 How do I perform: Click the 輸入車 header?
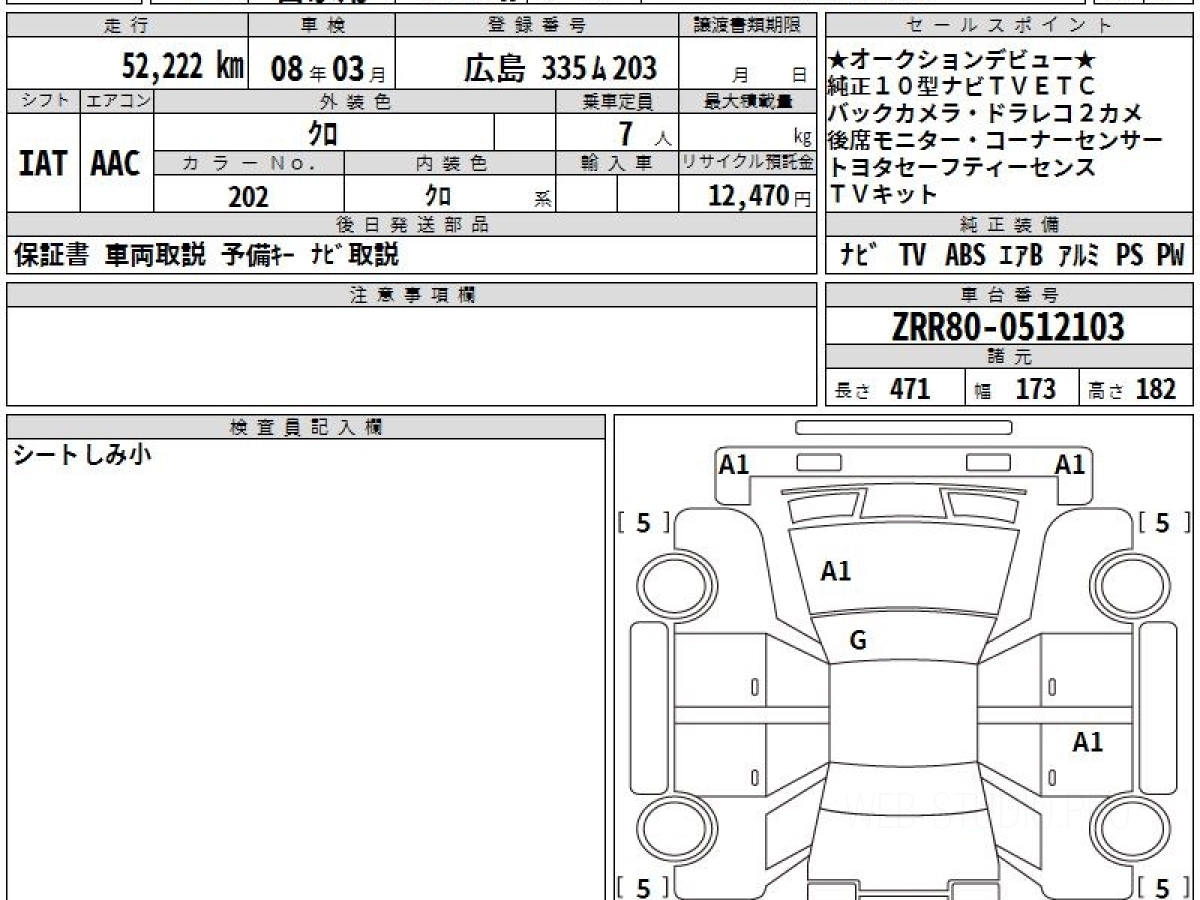pyautogui.click(x=617, y=163)
